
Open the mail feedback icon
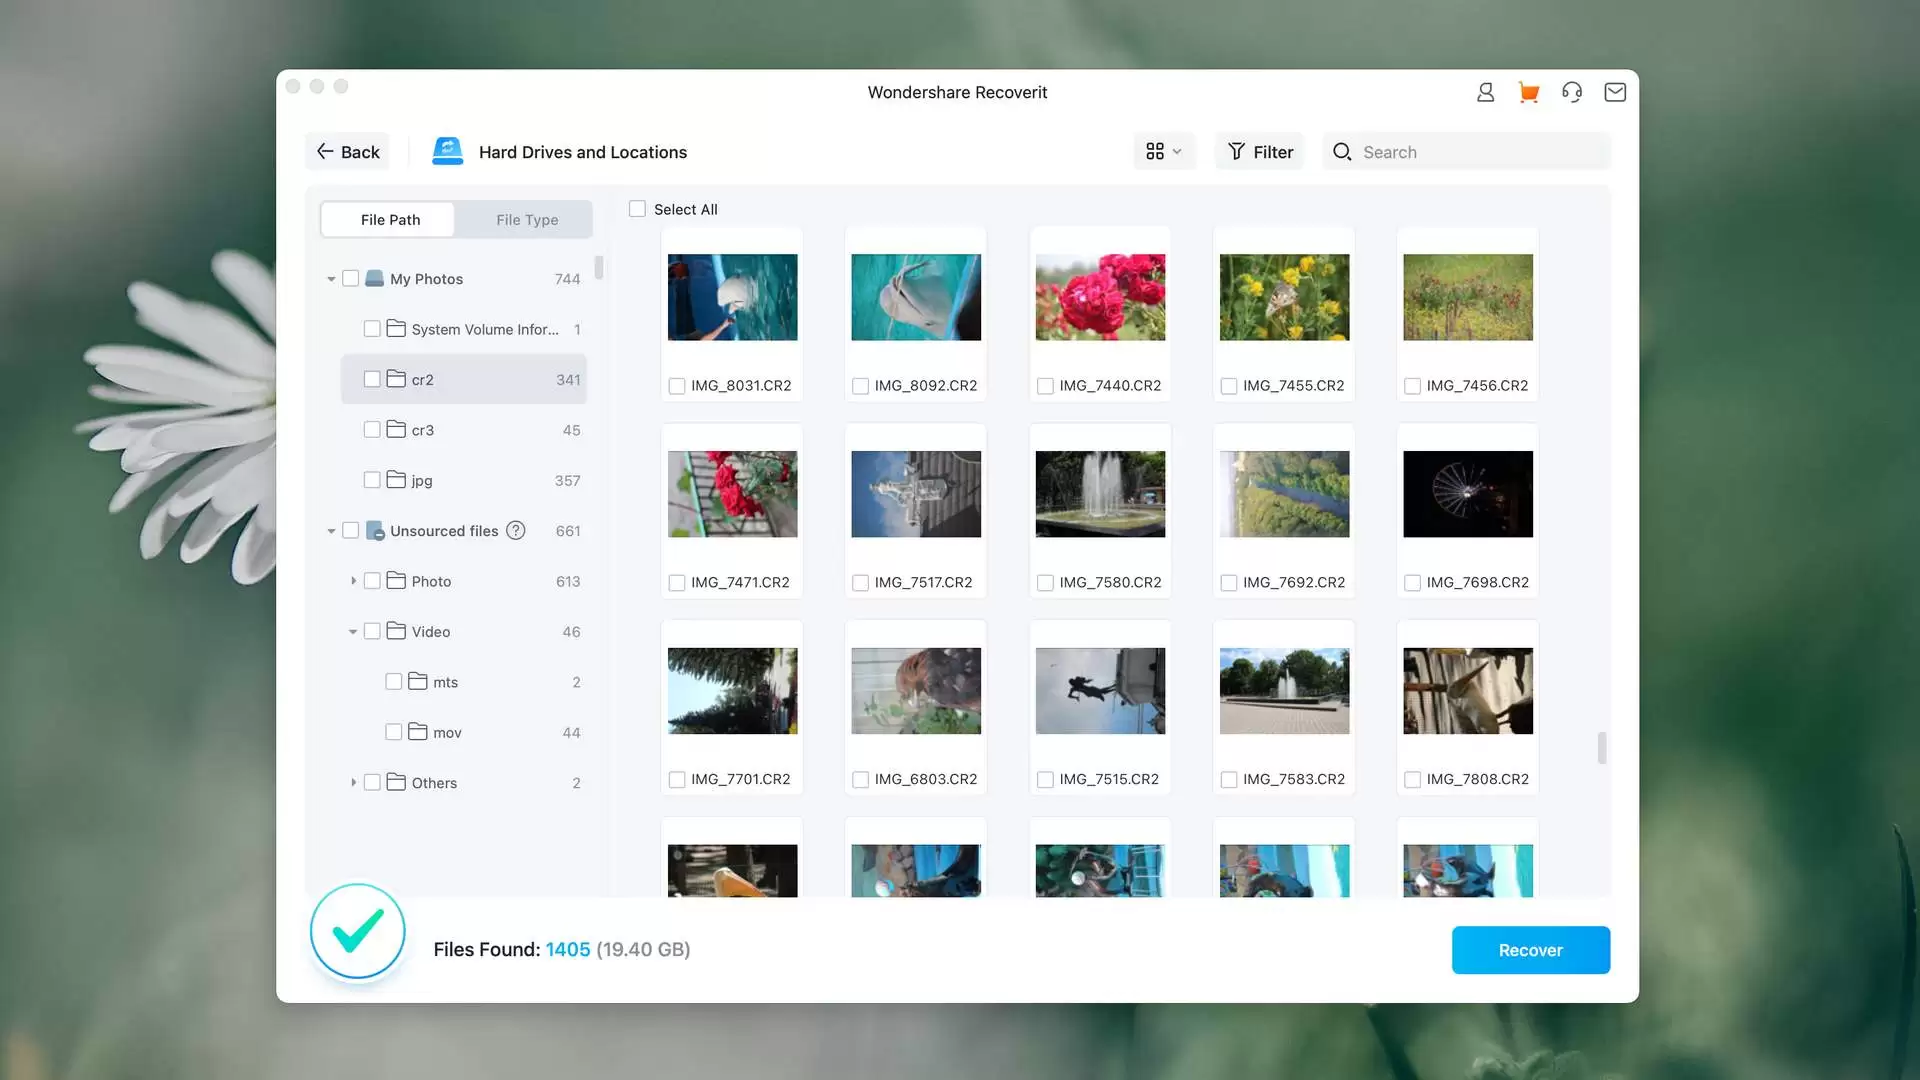point(1614,92)
